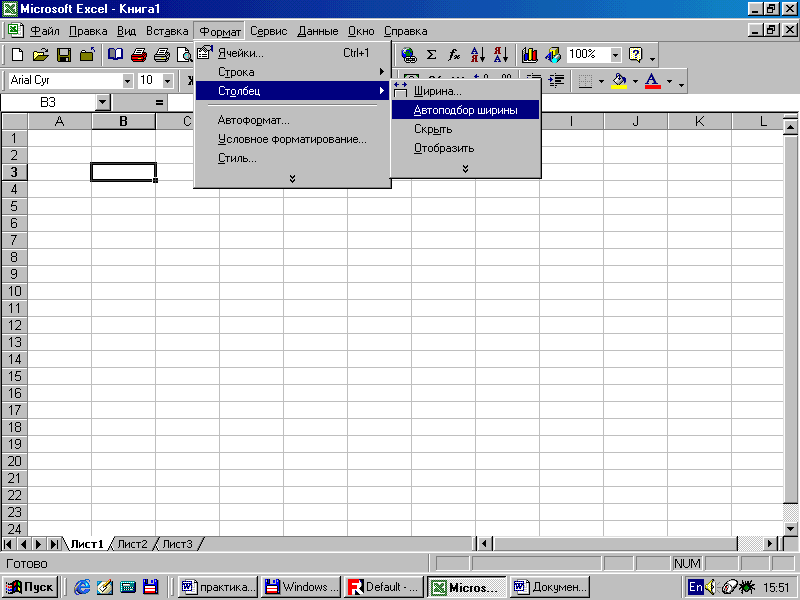Click the AutoSum sigma icon

point(431,55)
